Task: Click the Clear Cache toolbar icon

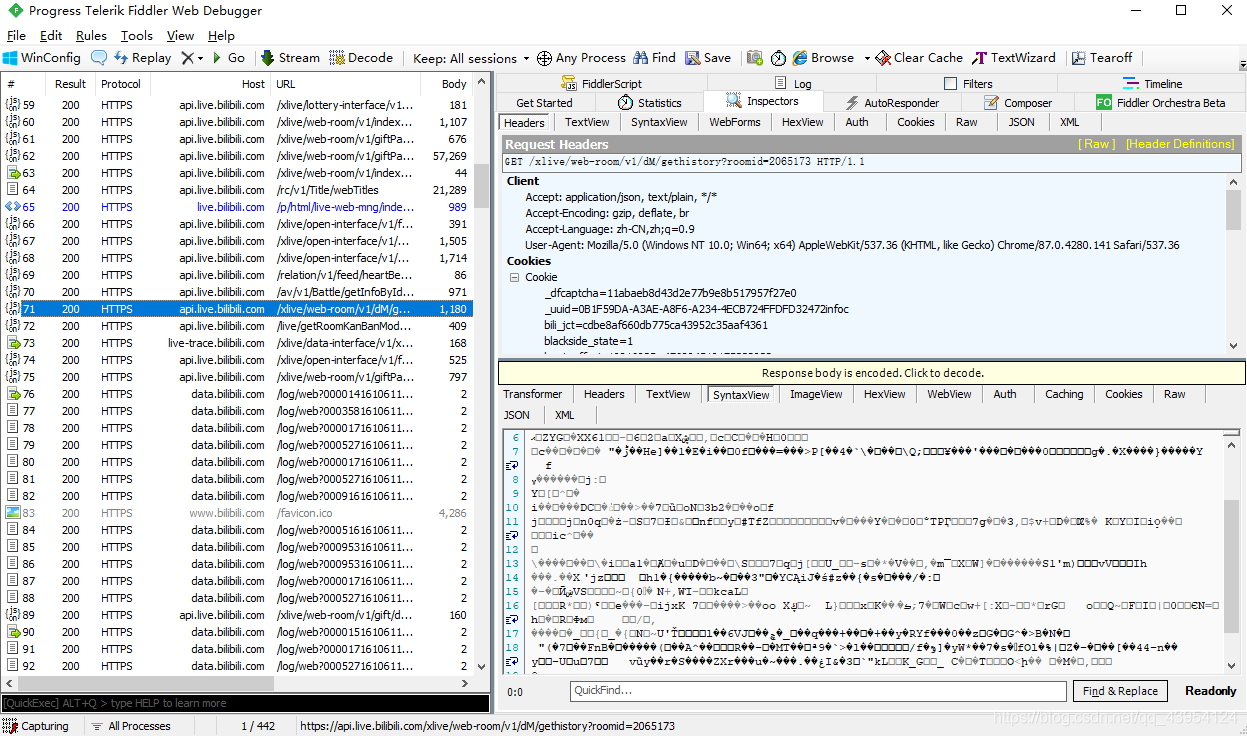Action: pyautogui.click(x=883, y=58)
